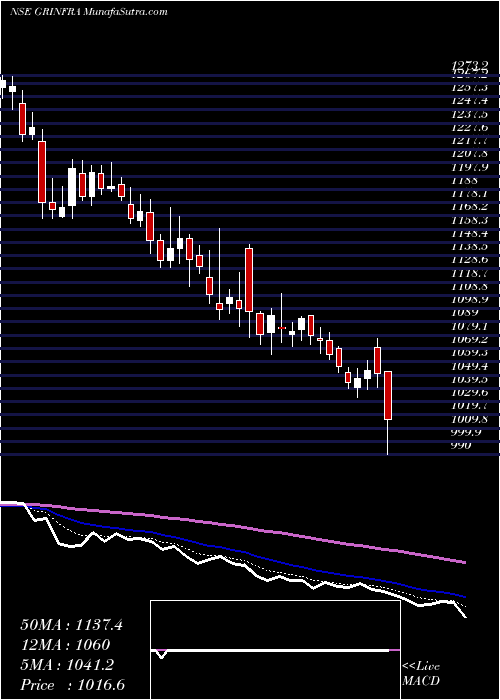Click the 1108.8 price axis label
The height and width of the screenshot is (700, 500).
pos(470,286)
